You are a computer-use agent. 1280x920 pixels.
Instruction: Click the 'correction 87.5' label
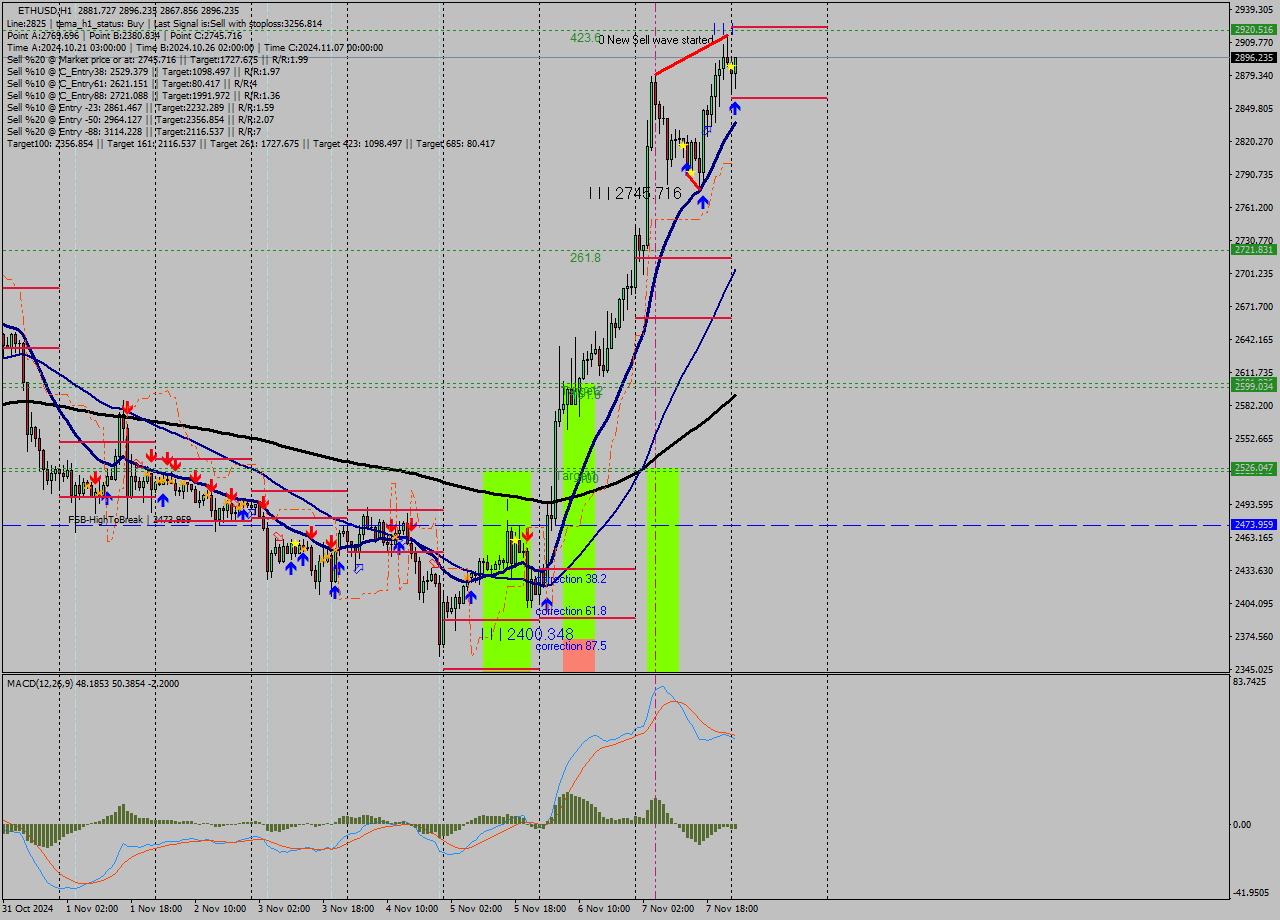[571, 646]
